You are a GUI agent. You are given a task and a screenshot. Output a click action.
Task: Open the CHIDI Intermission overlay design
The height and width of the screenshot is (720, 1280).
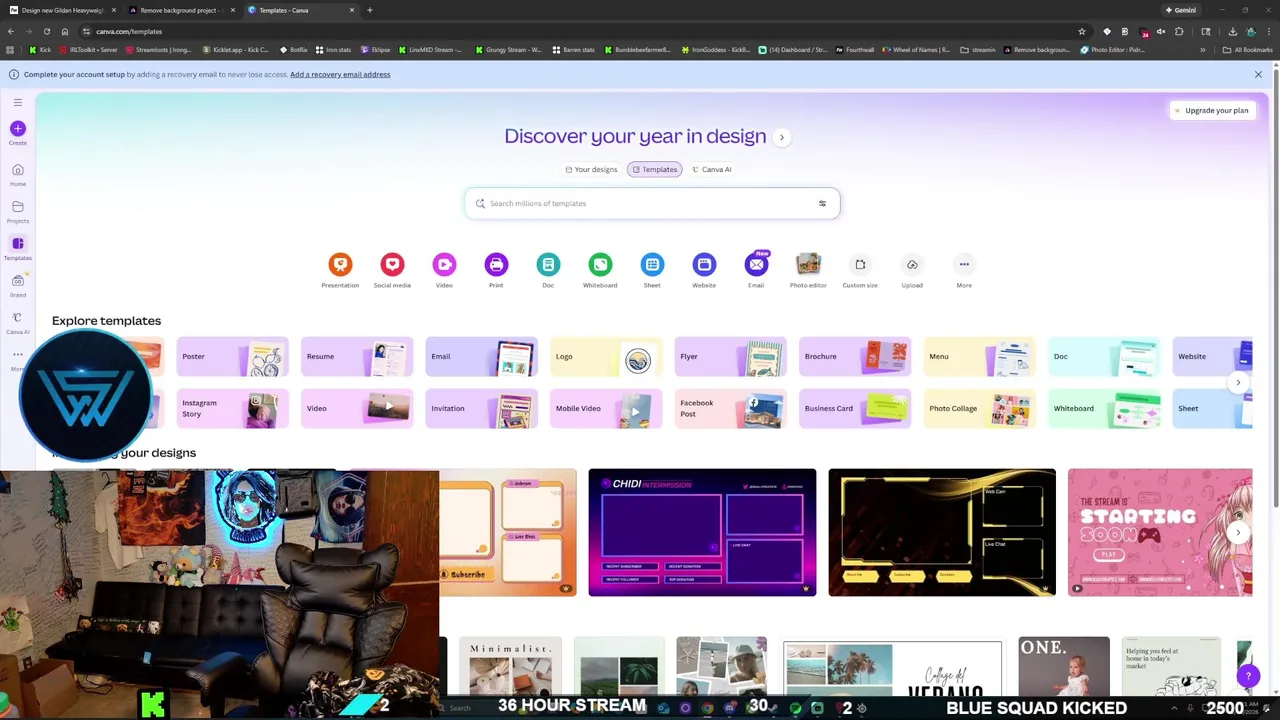pos(702,532)
